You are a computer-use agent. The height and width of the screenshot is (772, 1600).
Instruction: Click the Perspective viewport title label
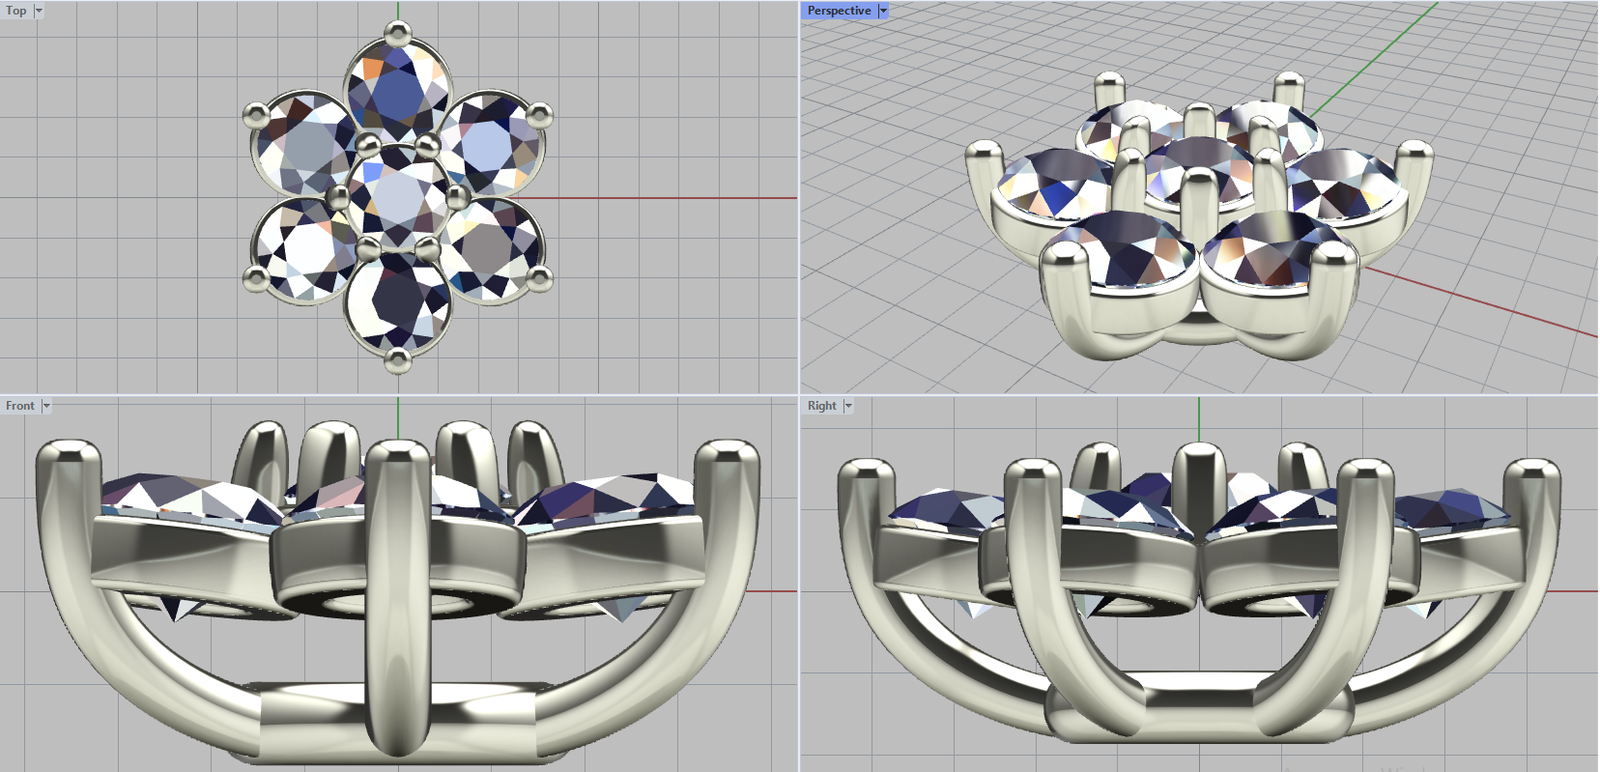tap(839, 11)
